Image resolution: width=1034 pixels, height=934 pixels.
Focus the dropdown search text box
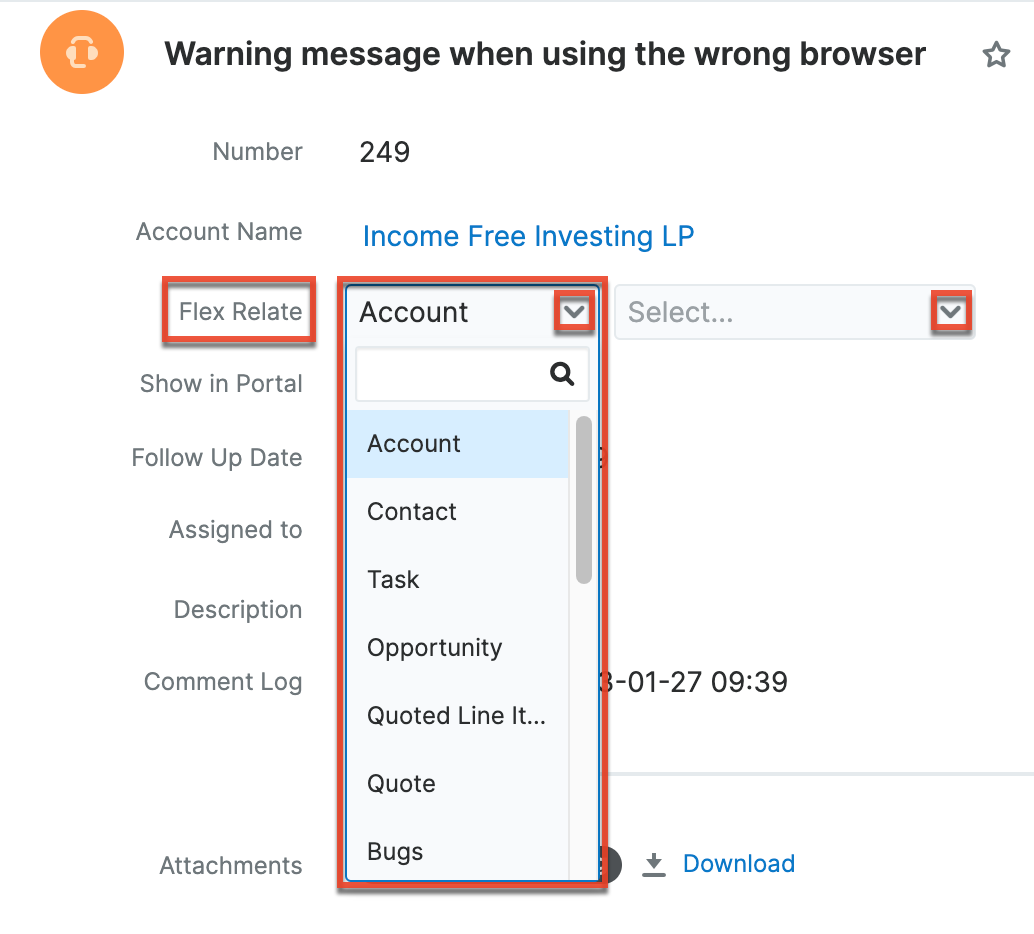tap(451, 375)
